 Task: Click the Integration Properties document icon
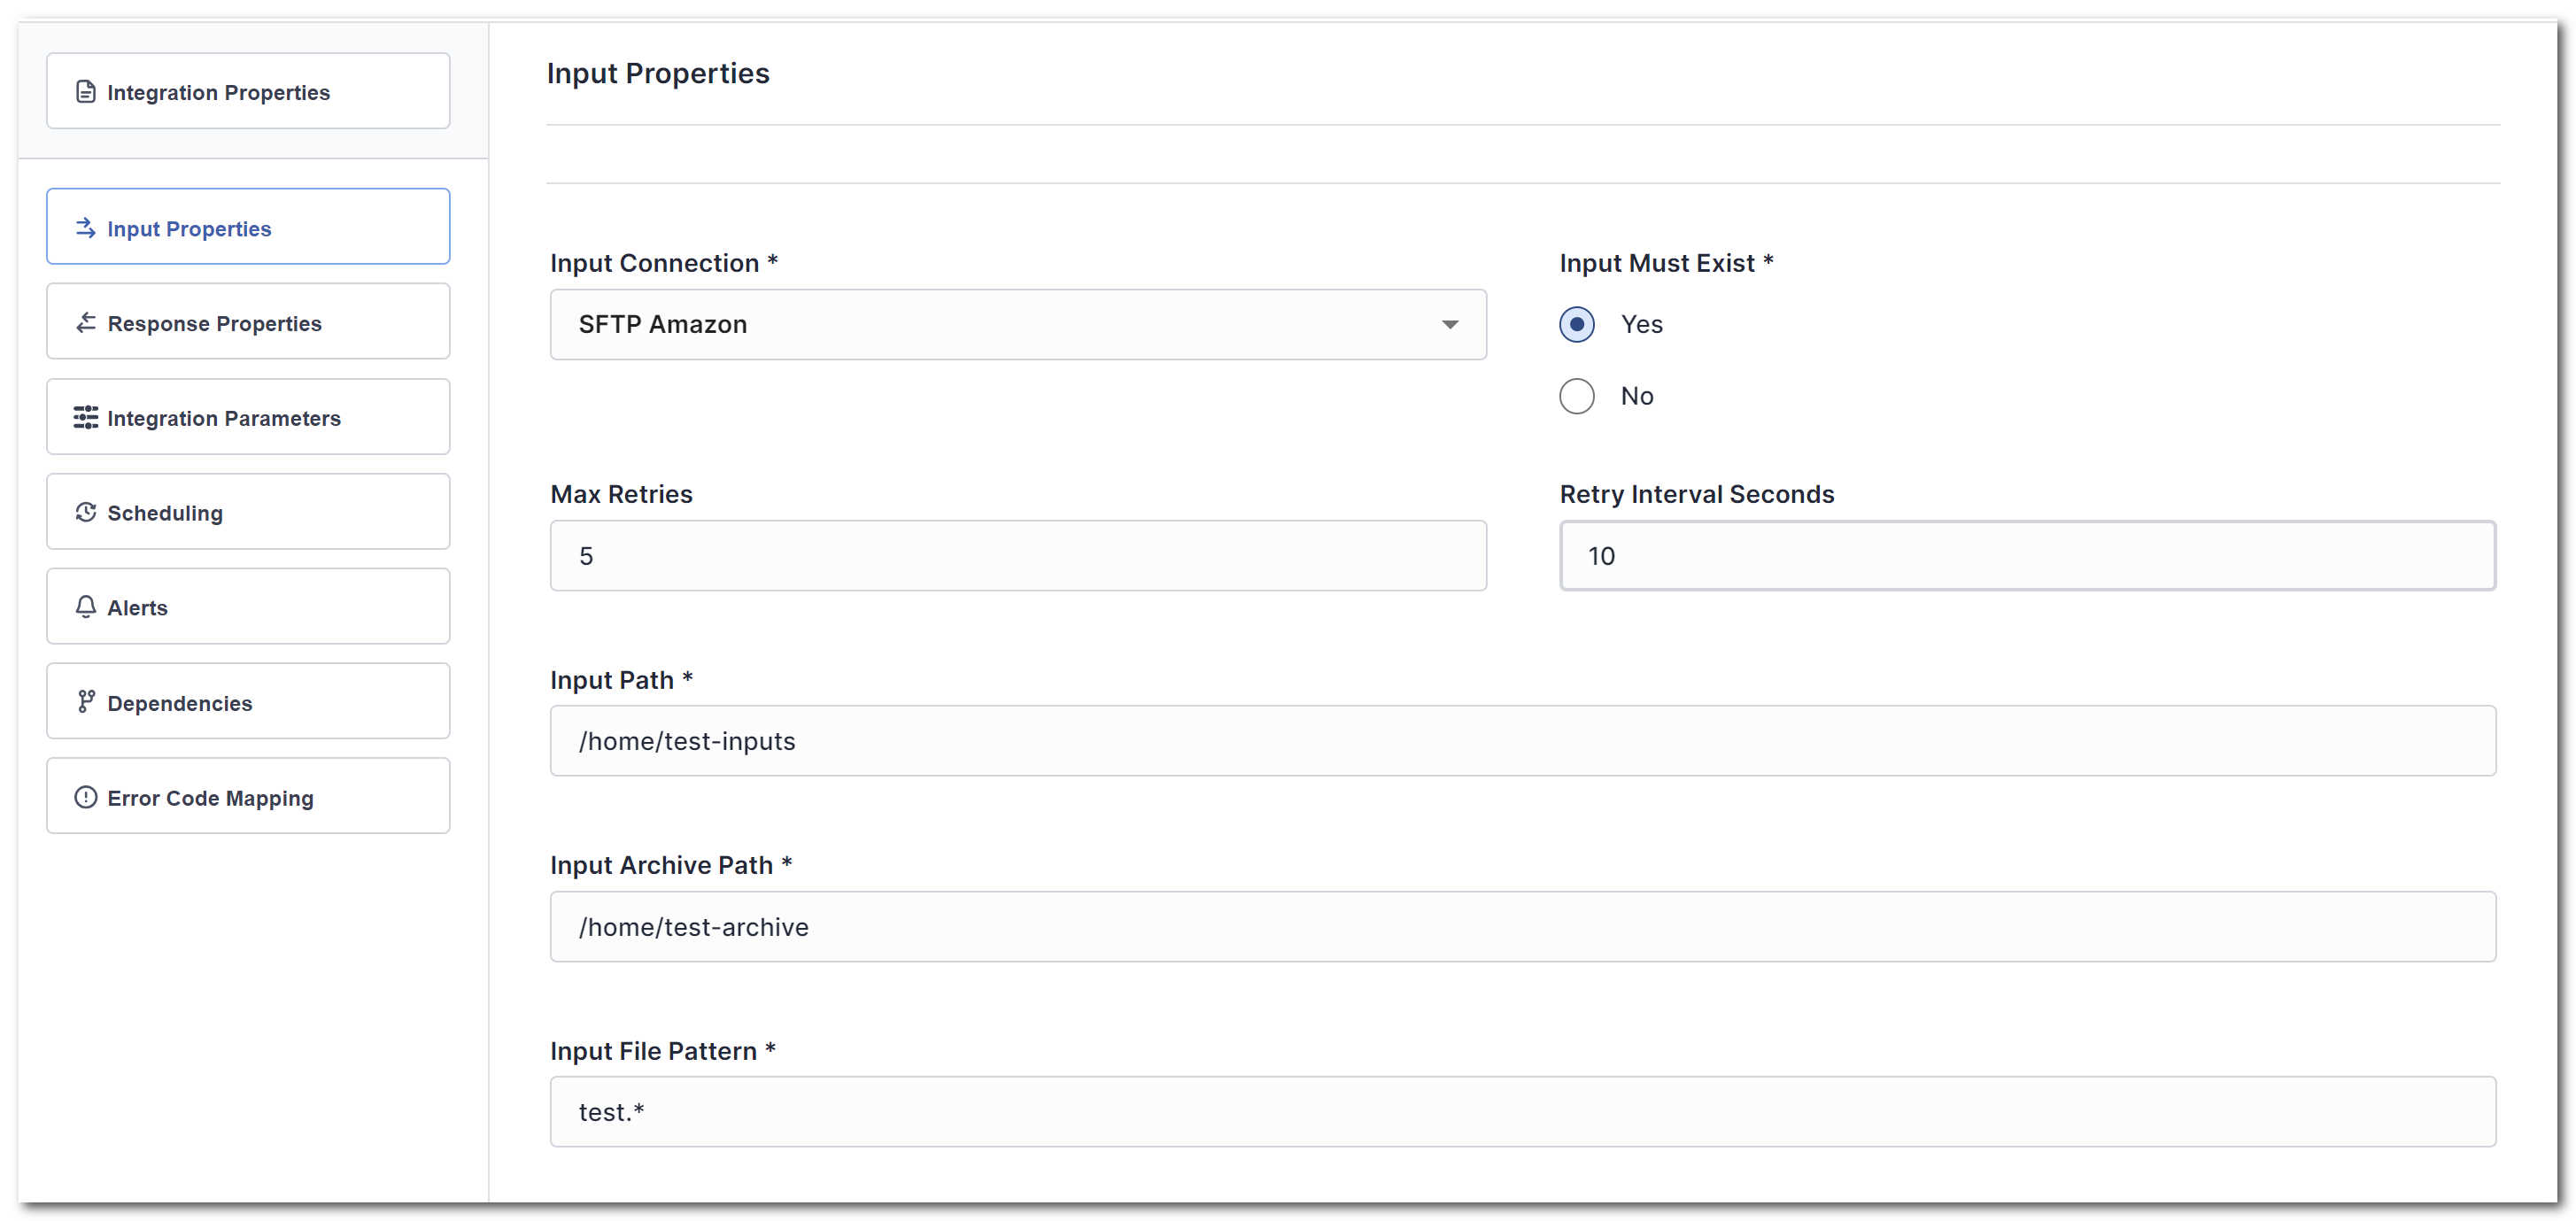[86, 92]
